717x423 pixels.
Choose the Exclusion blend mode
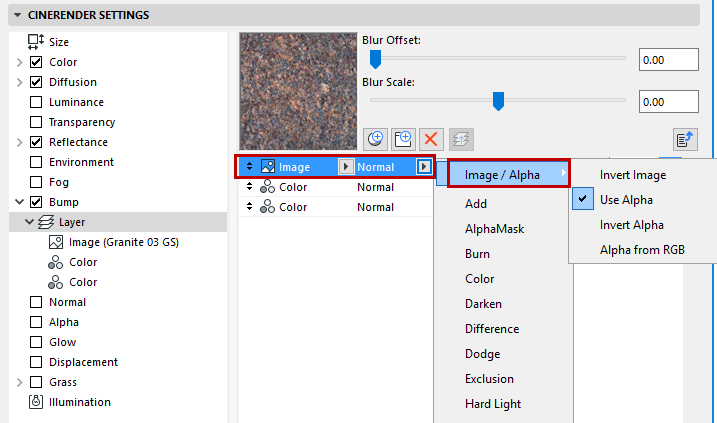click(489, 379)
